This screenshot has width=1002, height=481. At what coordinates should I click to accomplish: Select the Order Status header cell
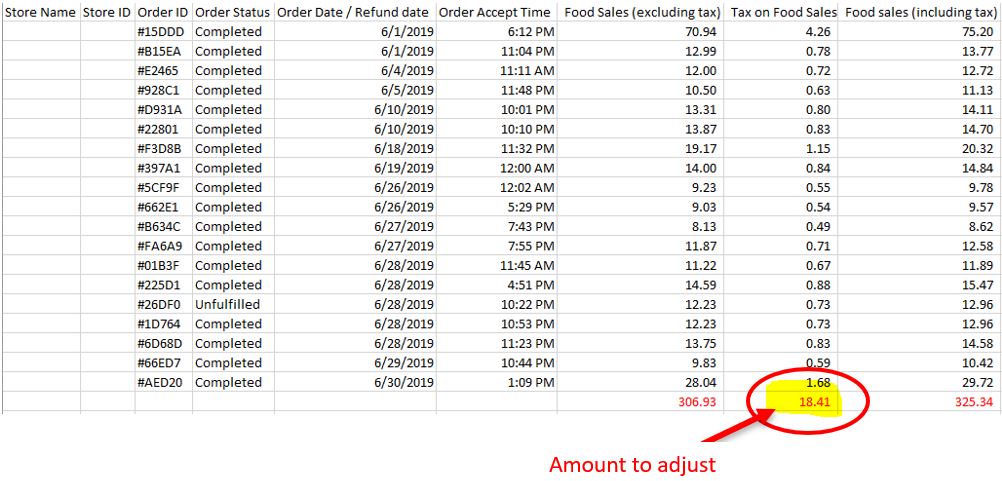point(232,12)
